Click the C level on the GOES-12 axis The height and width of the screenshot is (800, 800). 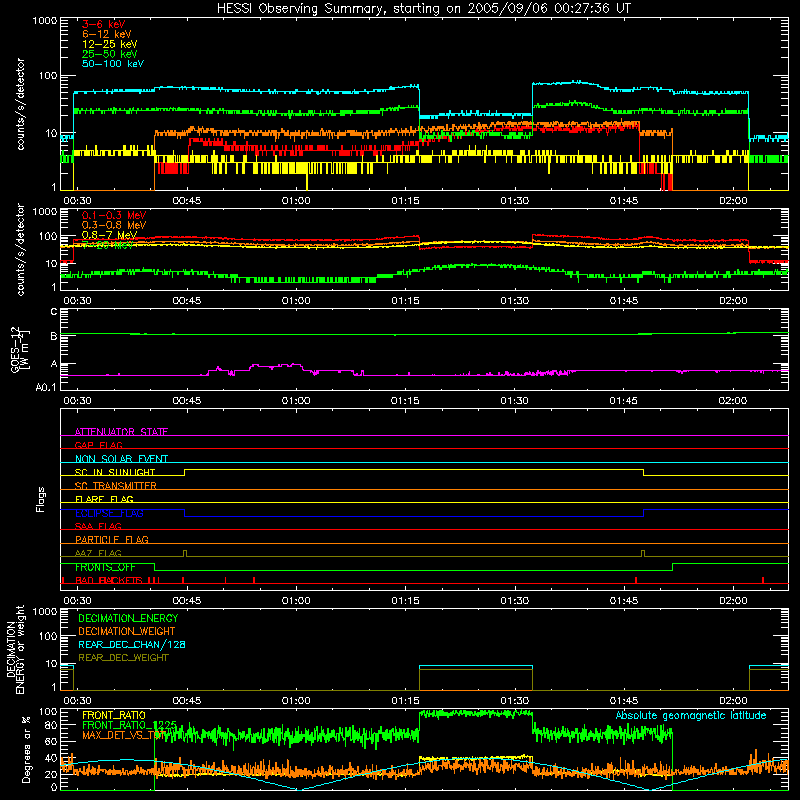(x=54, y=312)
